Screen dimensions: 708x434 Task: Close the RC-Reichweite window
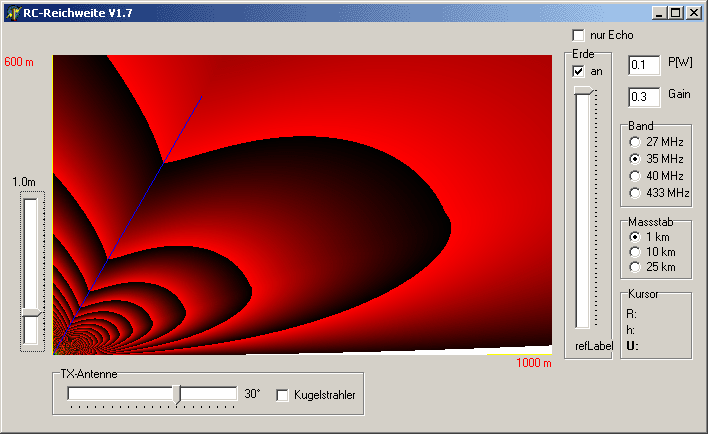coord(693,13)
